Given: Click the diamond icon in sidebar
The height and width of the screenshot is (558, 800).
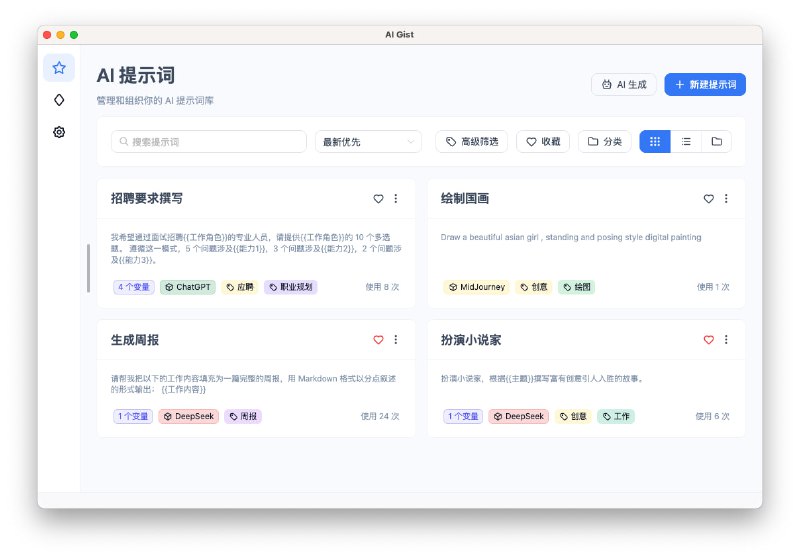Looking at the screenshot, I should click(59, 100).
